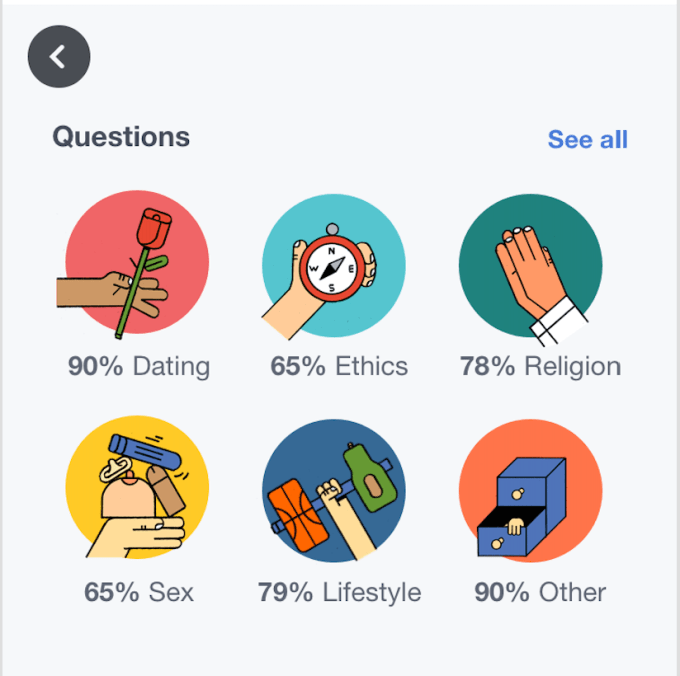The height and width of the screenshot is (676, 680).
Task: Go back using the arrow button
Action: point(59,57)
